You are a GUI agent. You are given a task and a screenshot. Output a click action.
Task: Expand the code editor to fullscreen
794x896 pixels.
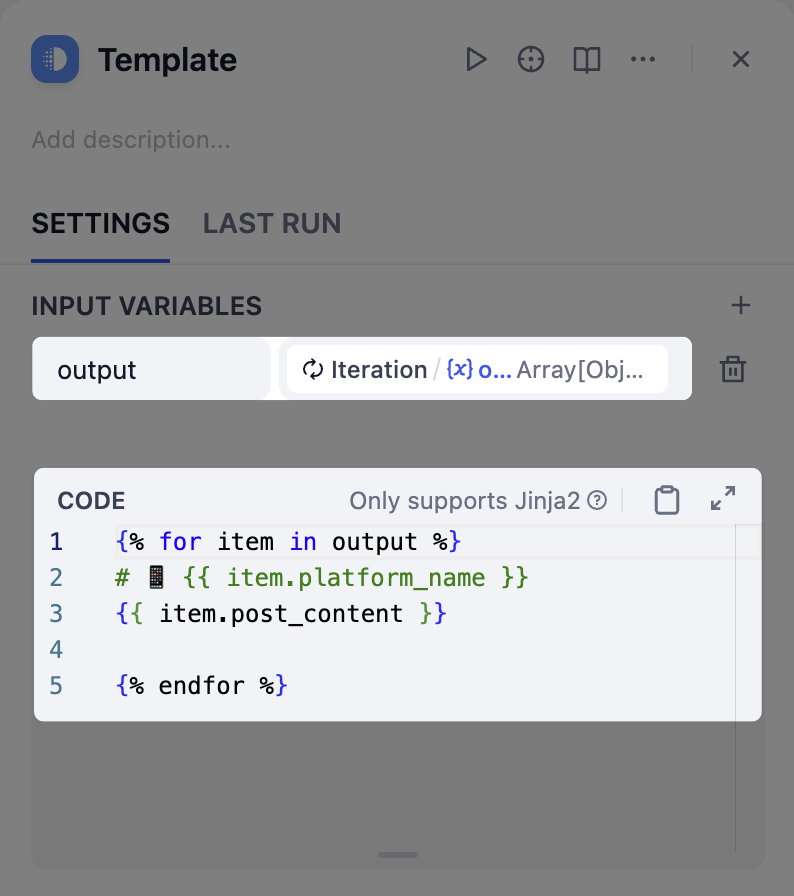pyautogui.click(x=722, y=498)
